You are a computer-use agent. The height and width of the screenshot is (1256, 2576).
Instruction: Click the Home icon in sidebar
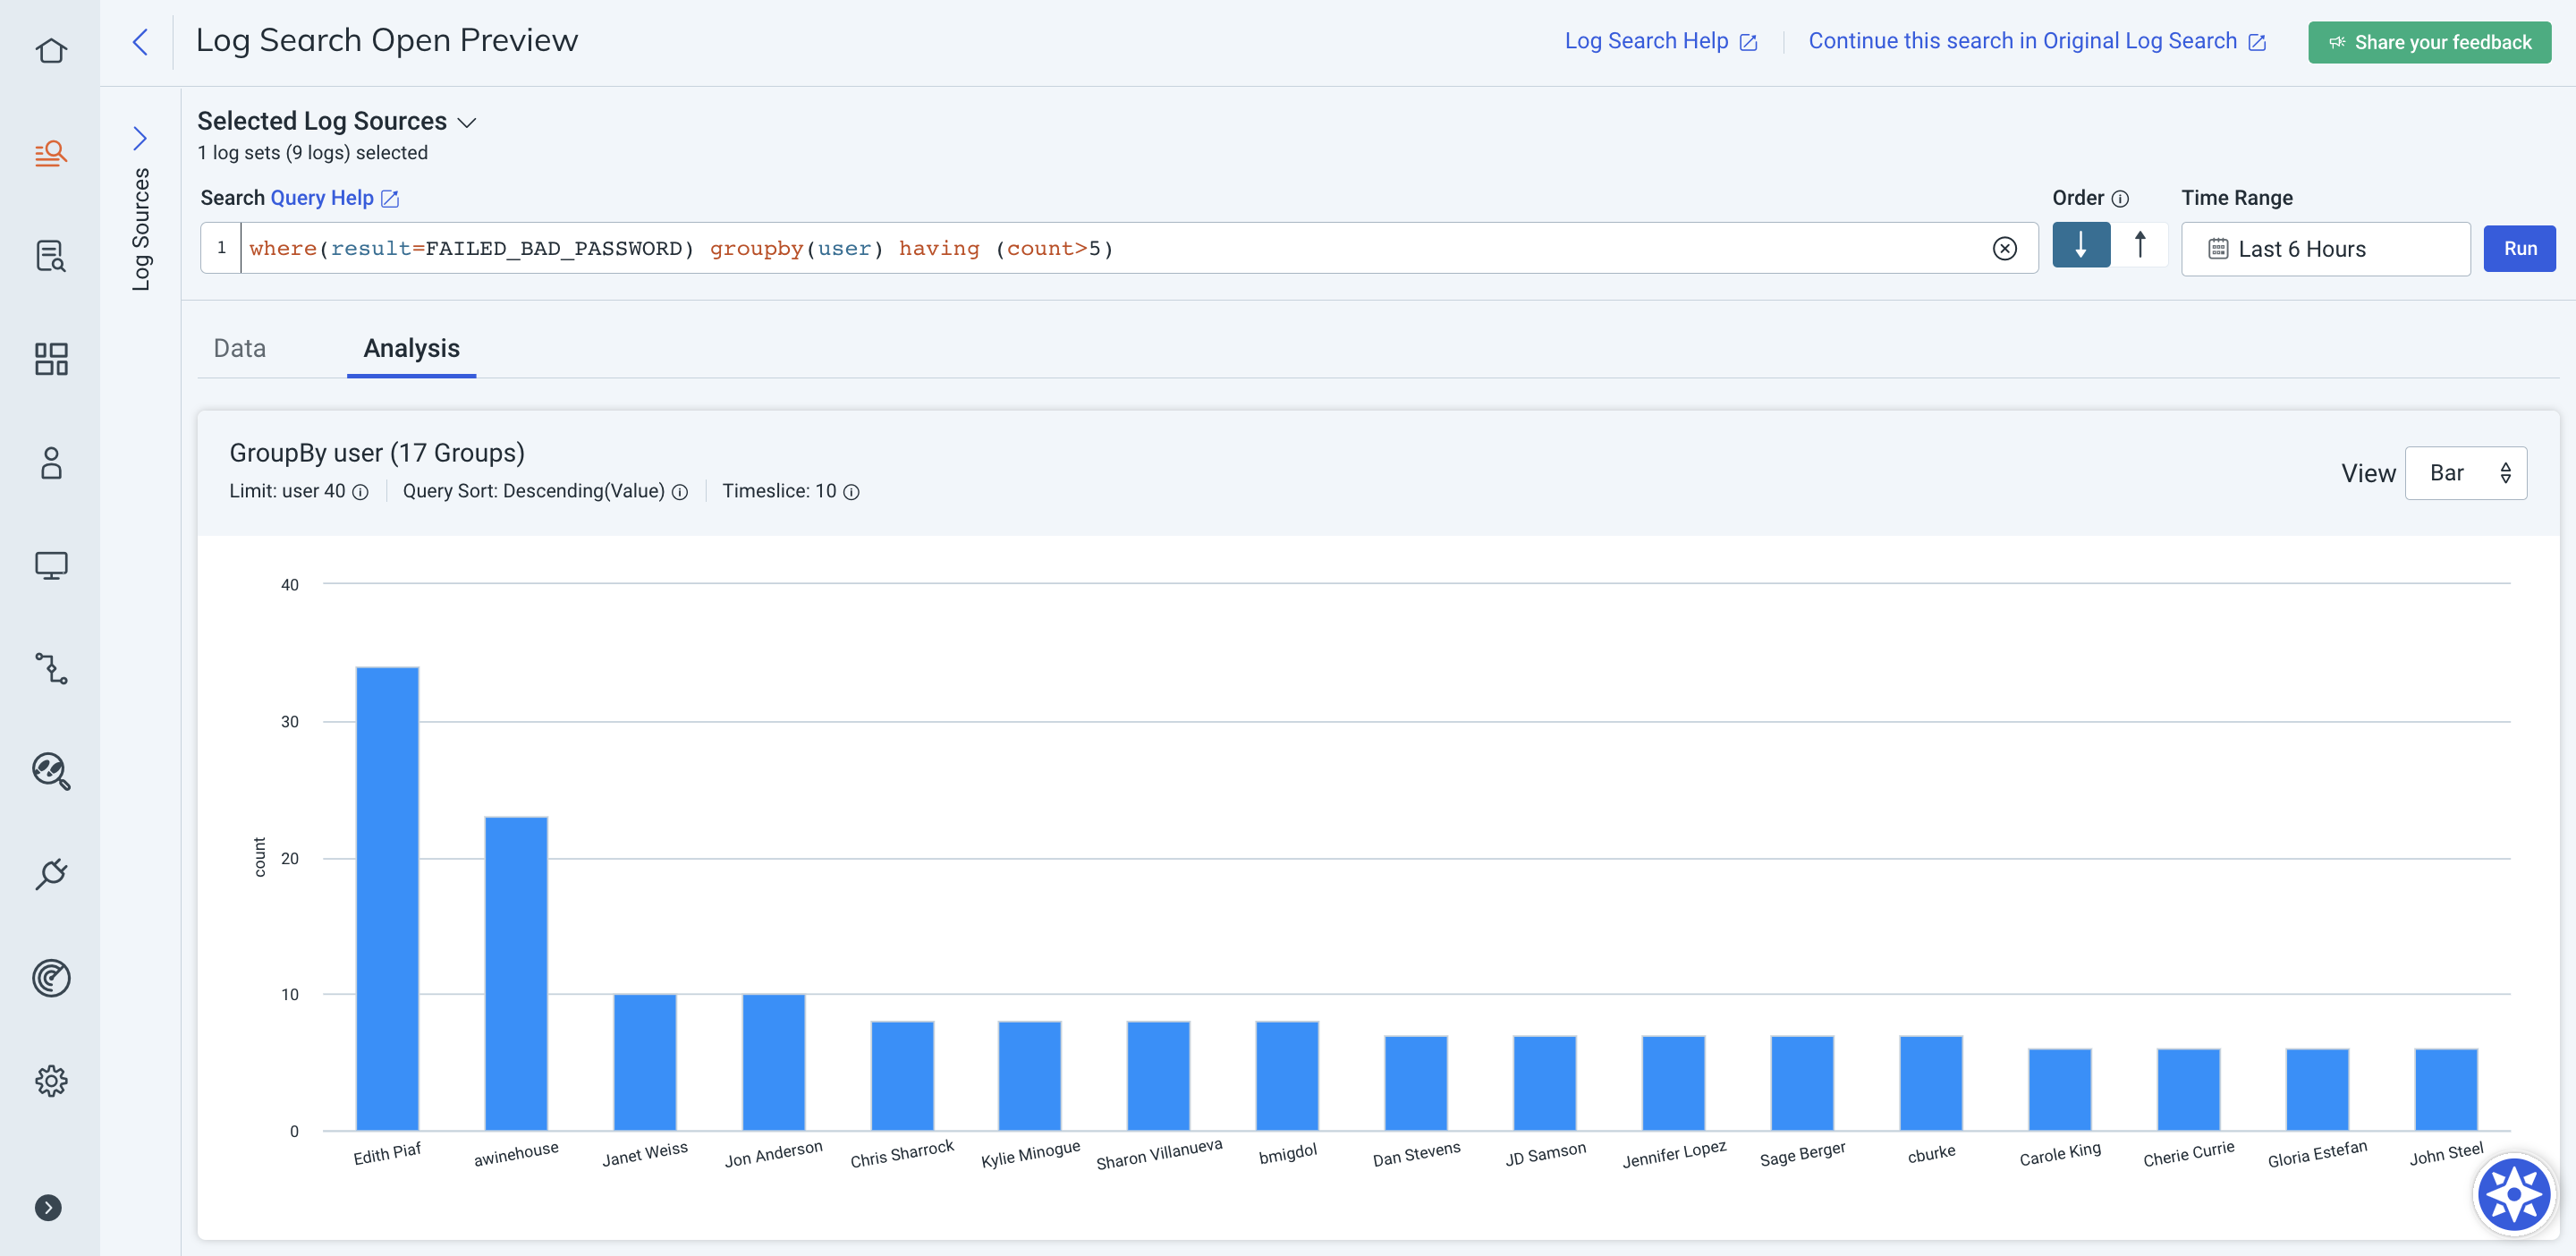[51, 50]
